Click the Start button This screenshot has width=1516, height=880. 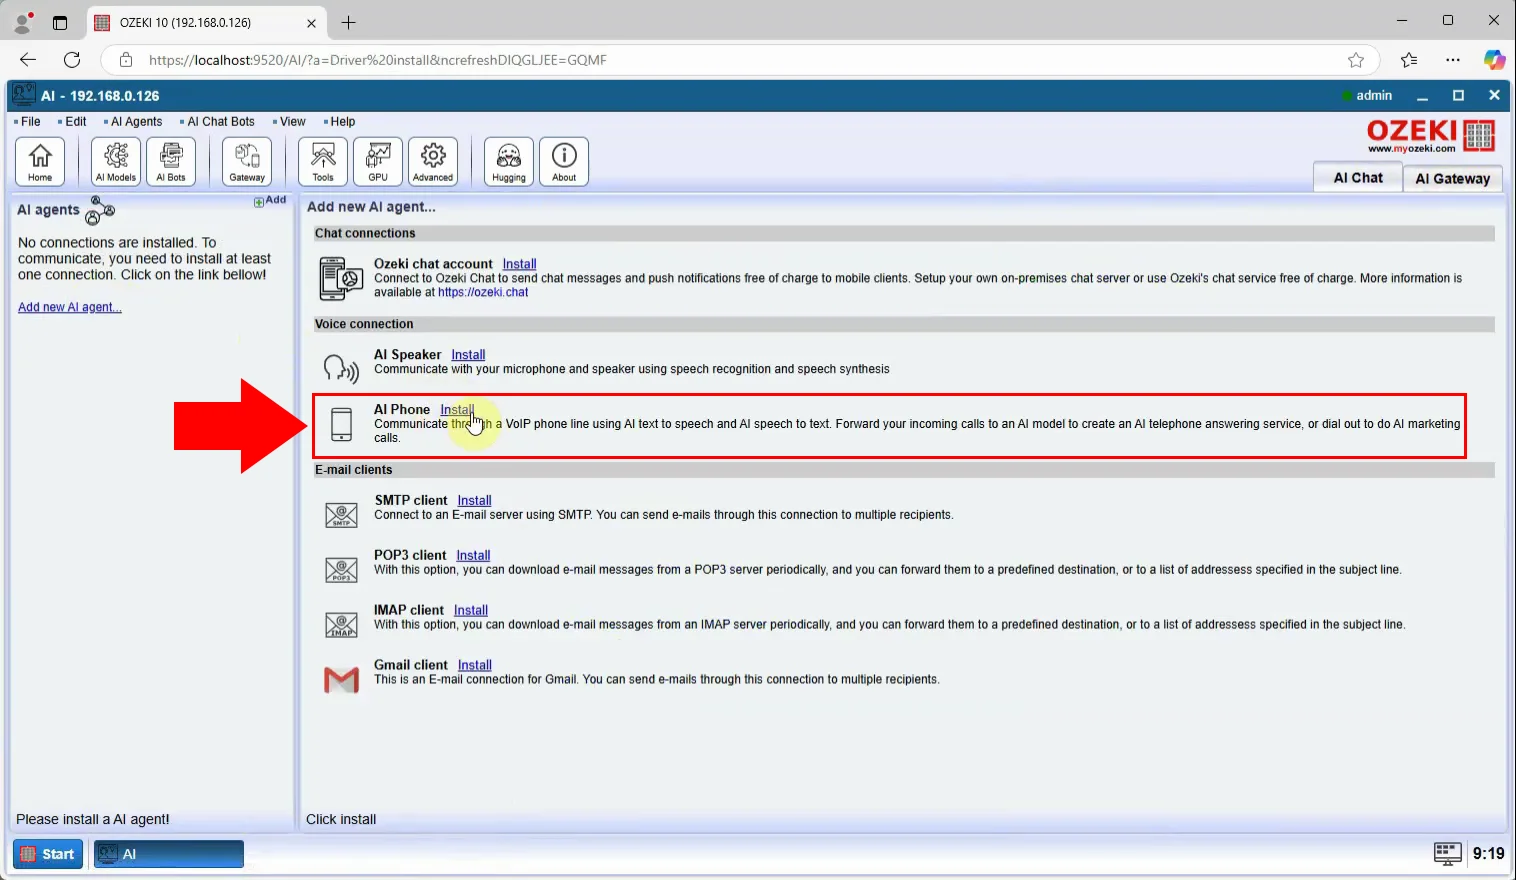[48, 854]
